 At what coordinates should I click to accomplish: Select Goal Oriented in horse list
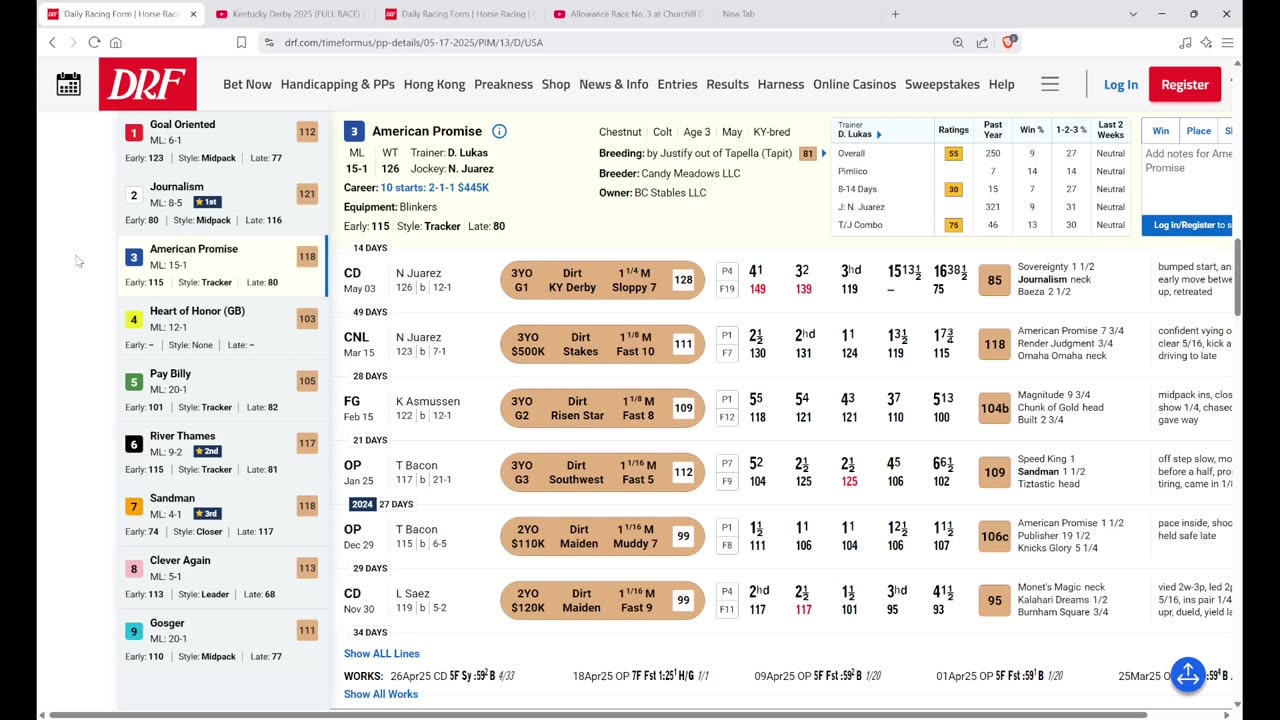click(x=221, y=141)
